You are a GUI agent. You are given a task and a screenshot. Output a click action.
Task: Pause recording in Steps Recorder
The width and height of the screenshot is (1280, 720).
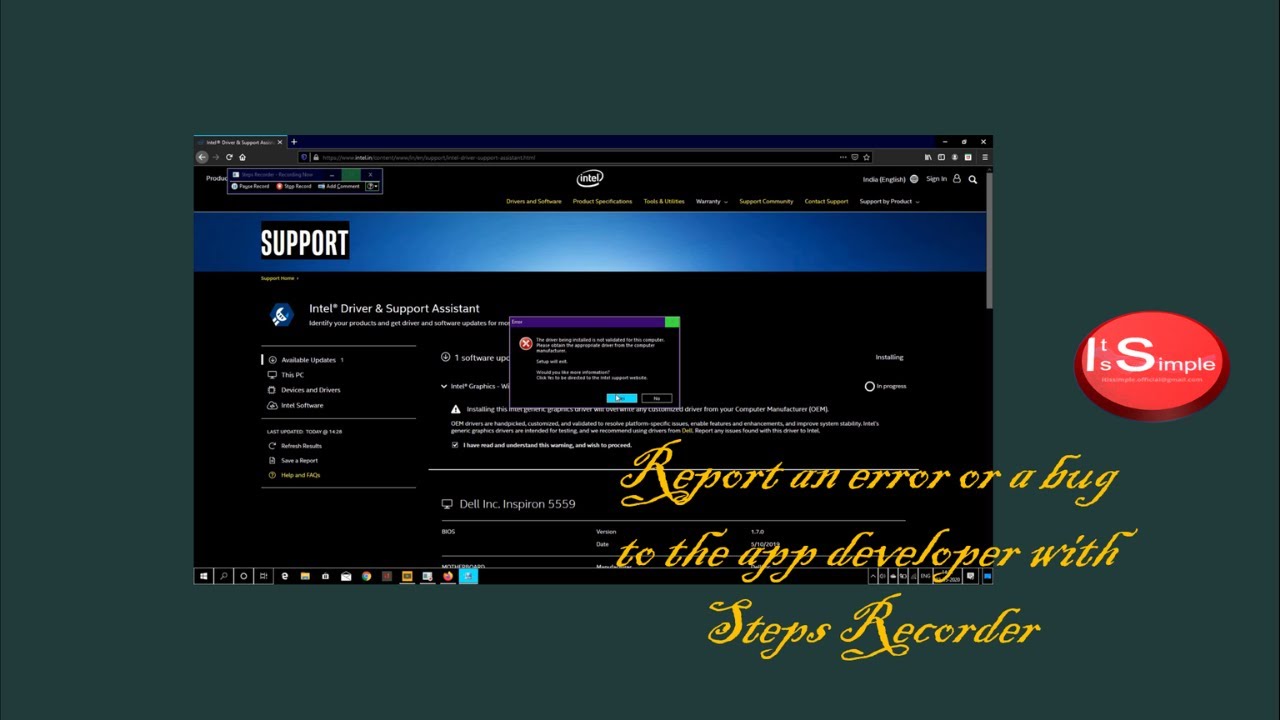(x=251, y=186)
